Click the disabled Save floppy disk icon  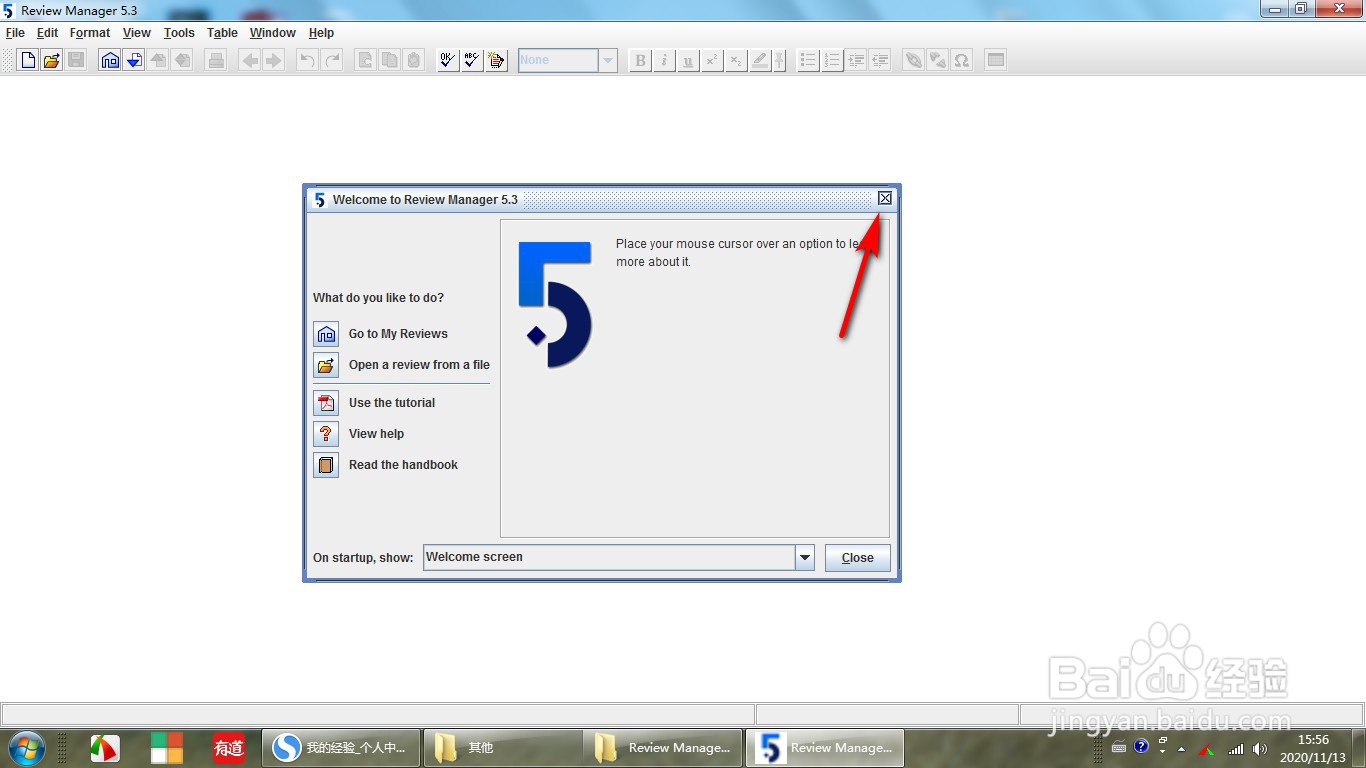[x=76, y=60]
